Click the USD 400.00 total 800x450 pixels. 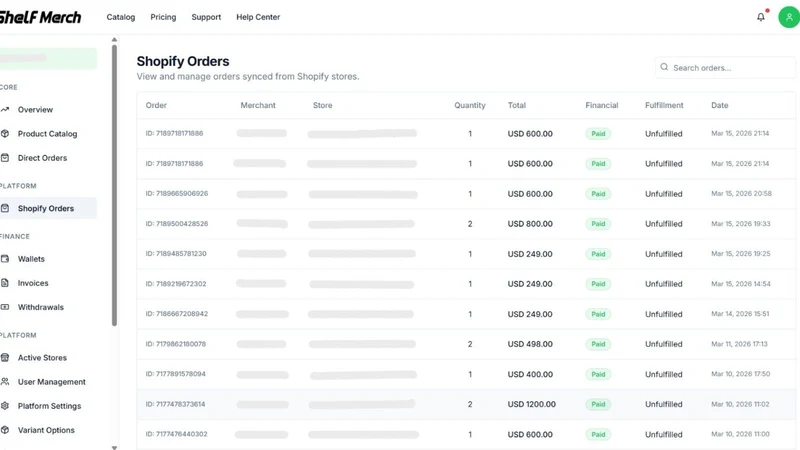(530, 374)
